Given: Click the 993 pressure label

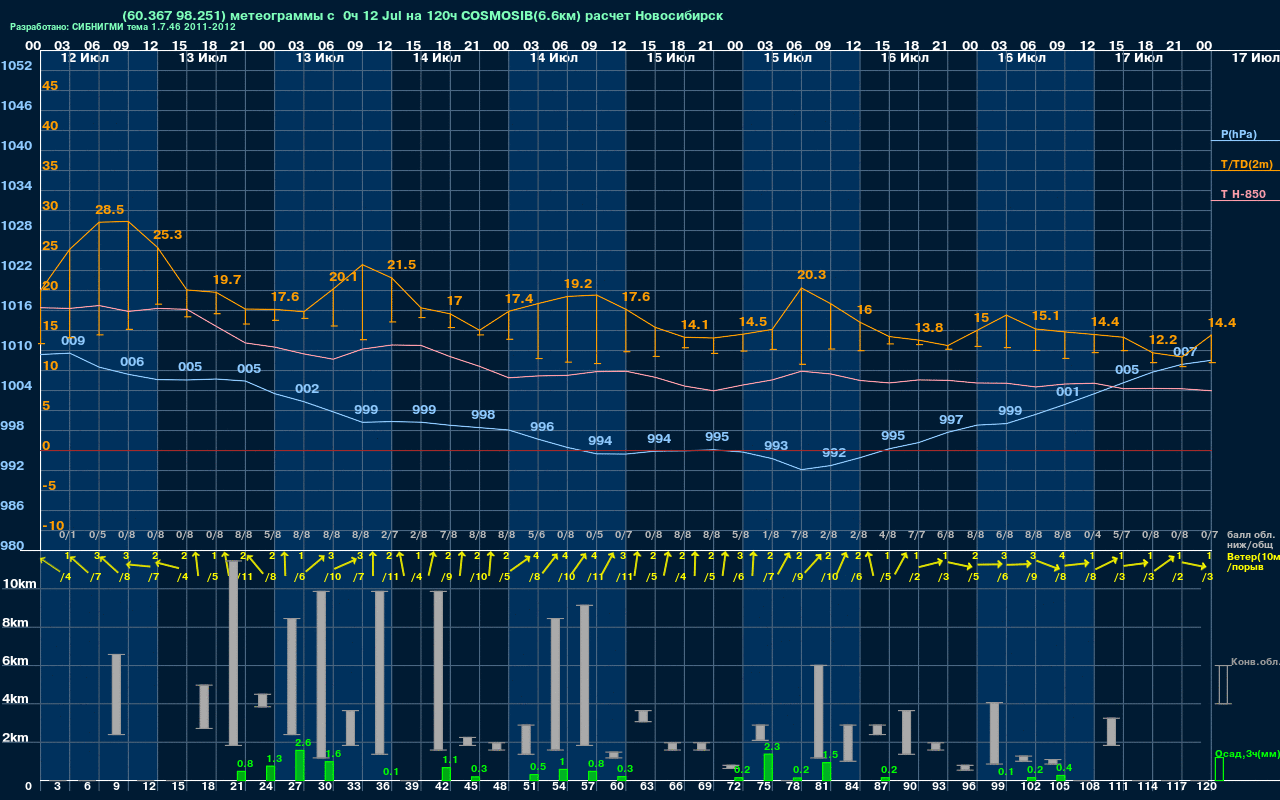Looking at the screenshot, I should coord(776,446).
